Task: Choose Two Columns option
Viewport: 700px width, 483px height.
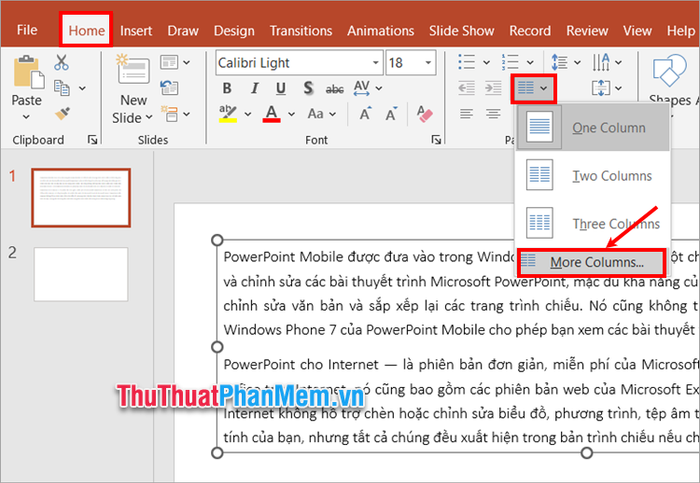Action: click(593, 175)
